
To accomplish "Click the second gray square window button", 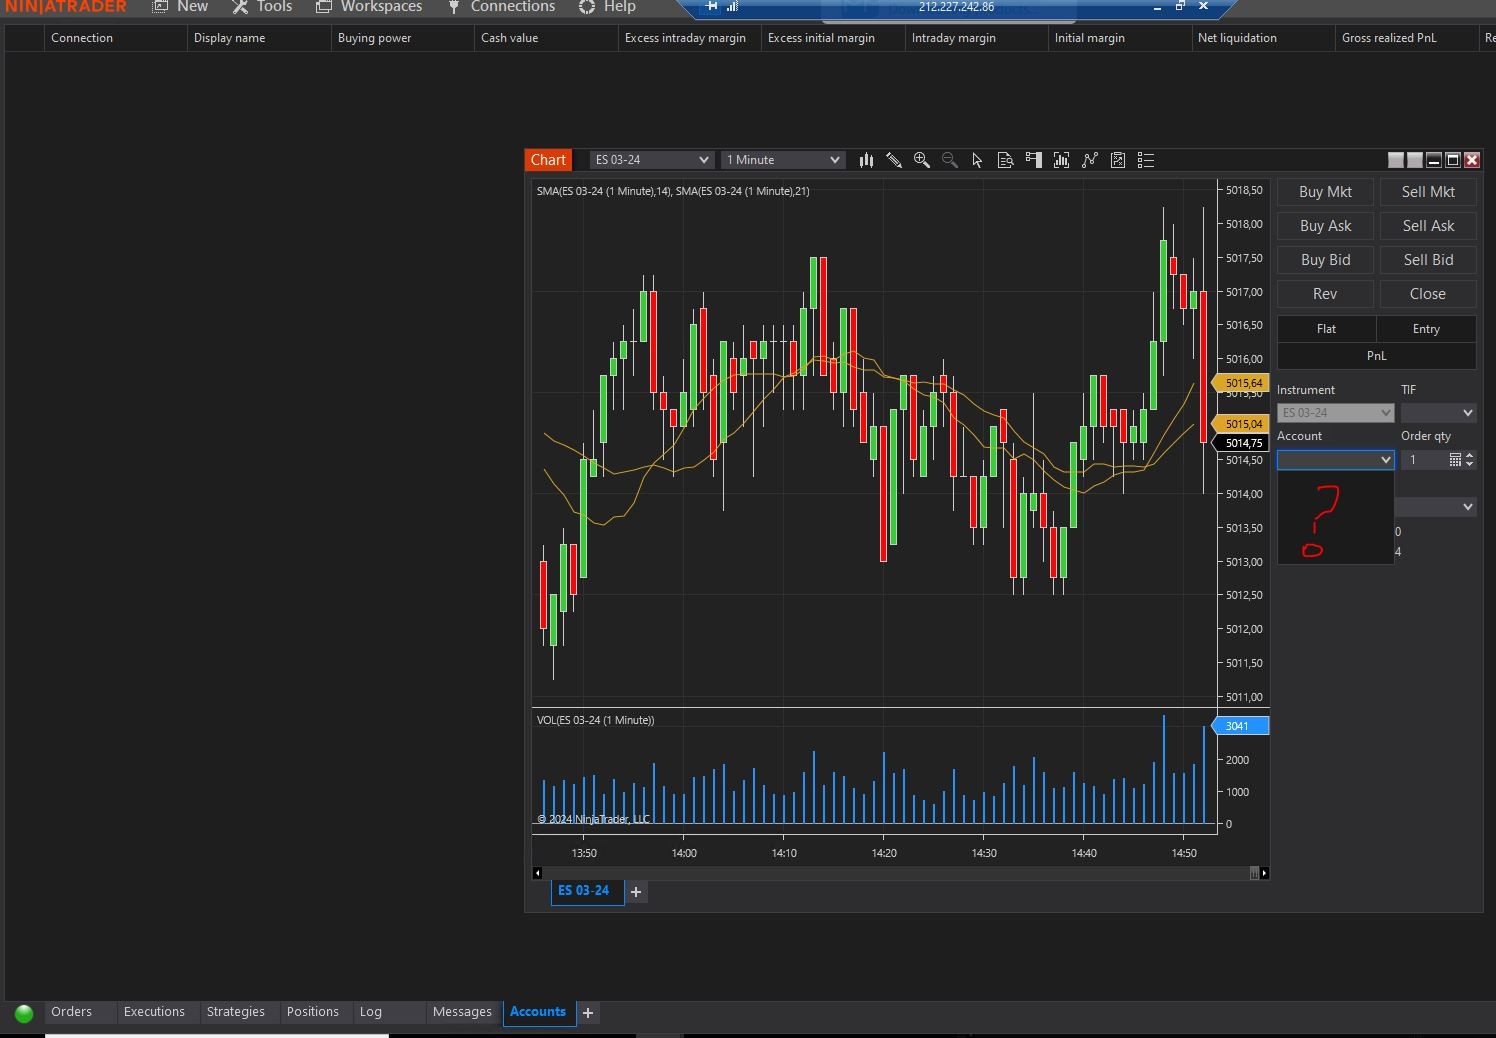I will [x=1415, y=160].
